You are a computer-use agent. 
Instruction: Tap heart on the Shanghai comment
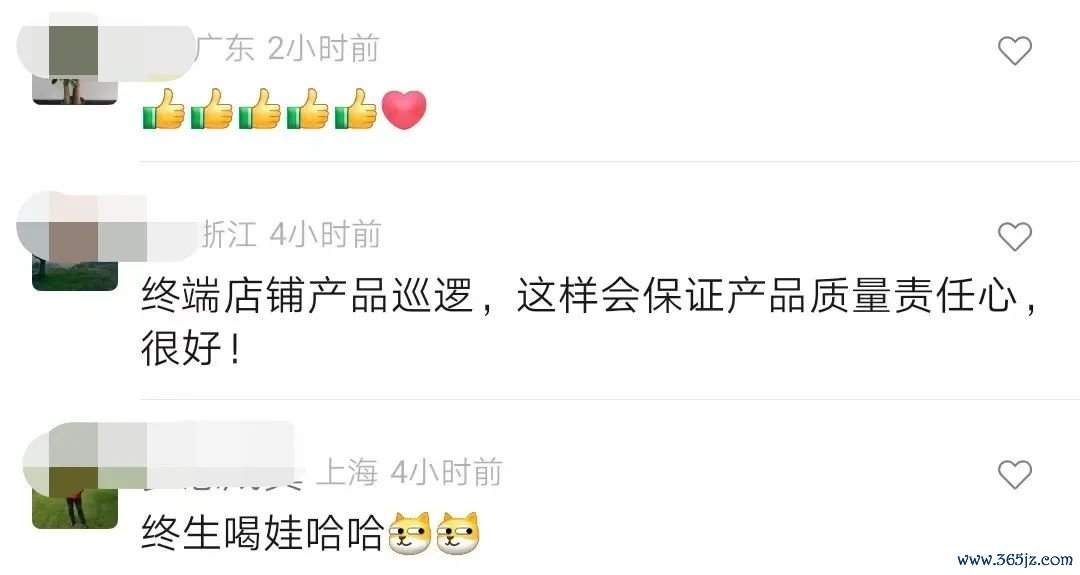click(x=1015, y=474)
